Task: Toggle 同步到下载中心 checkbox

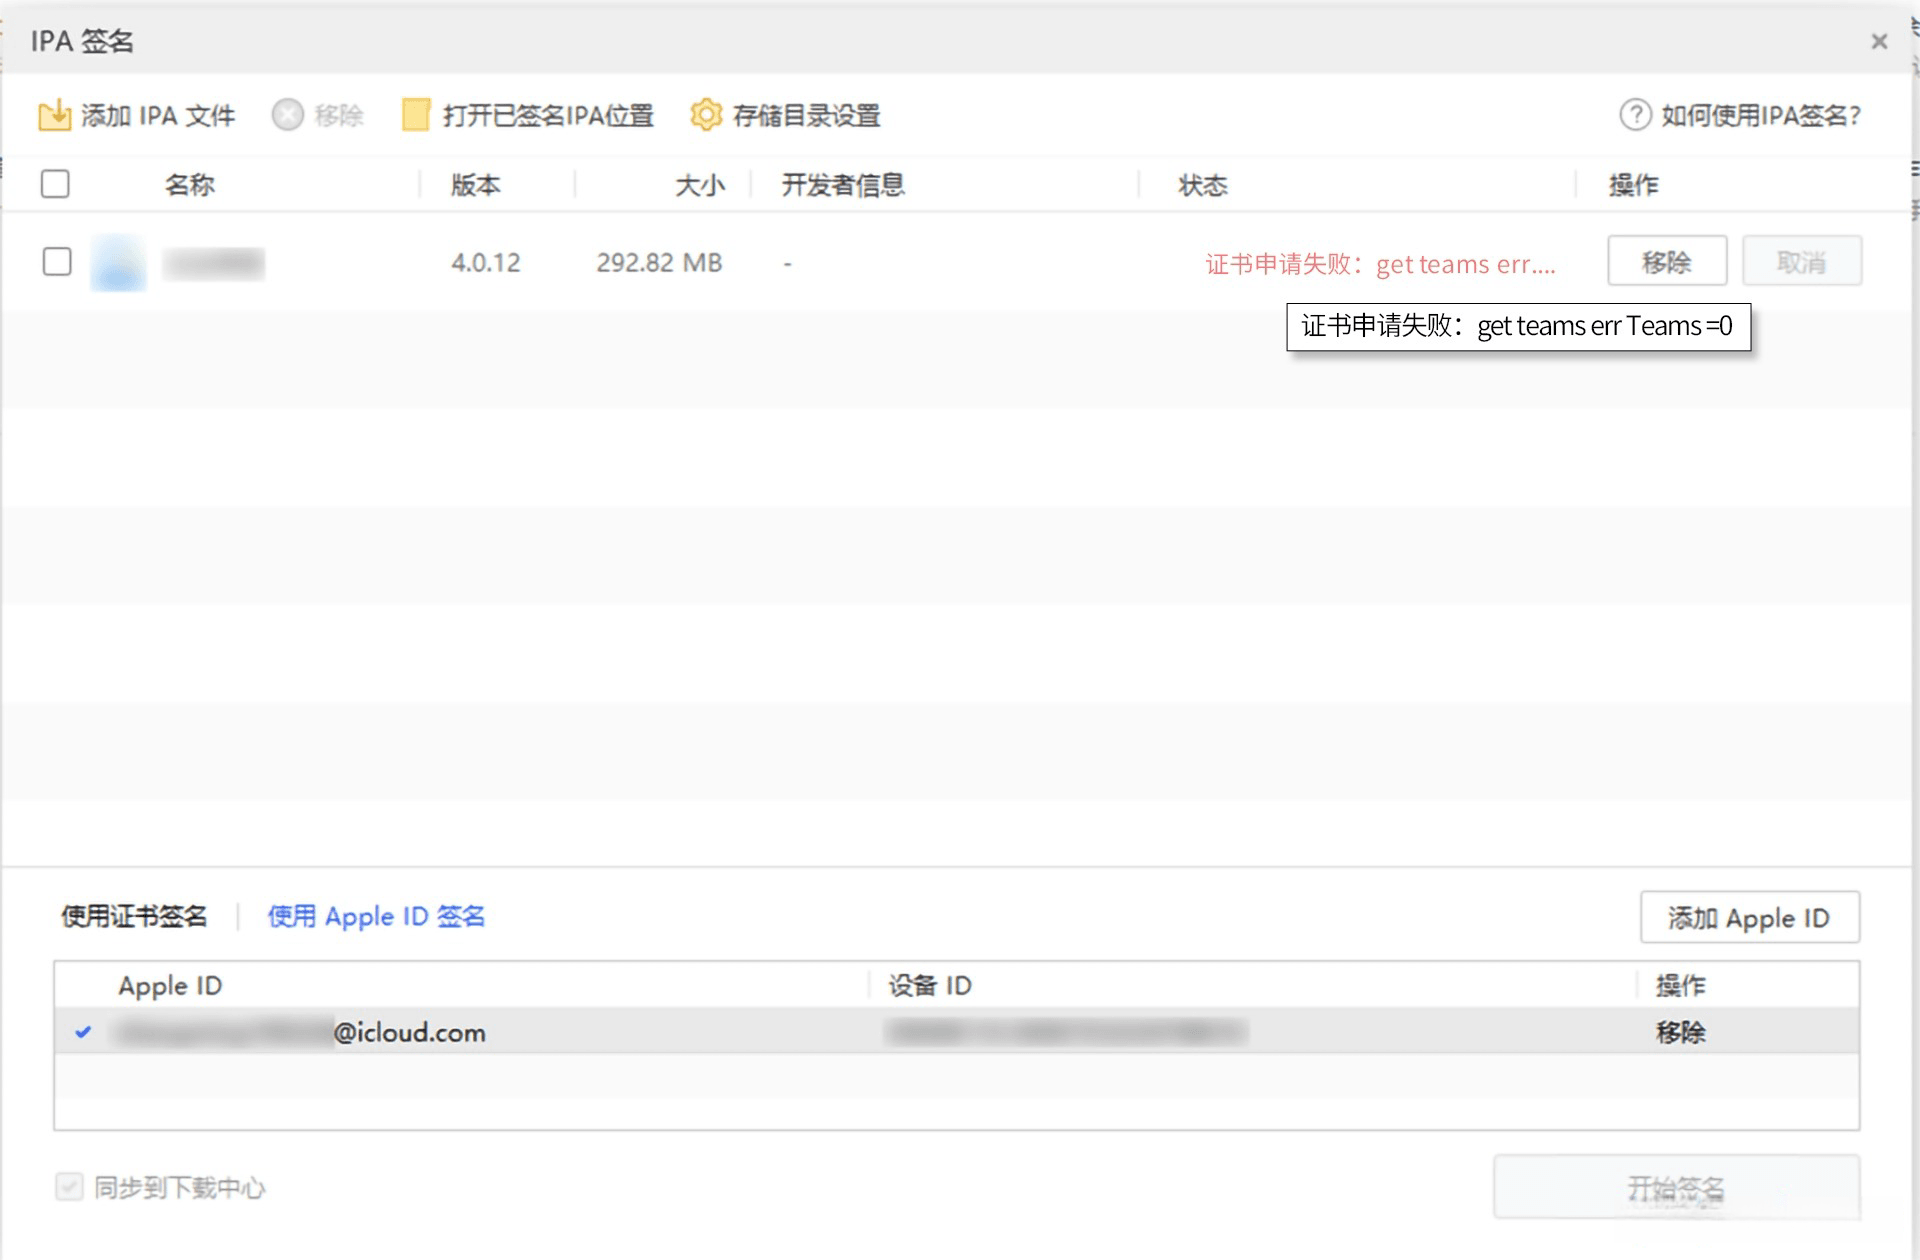Action: 68,1187
